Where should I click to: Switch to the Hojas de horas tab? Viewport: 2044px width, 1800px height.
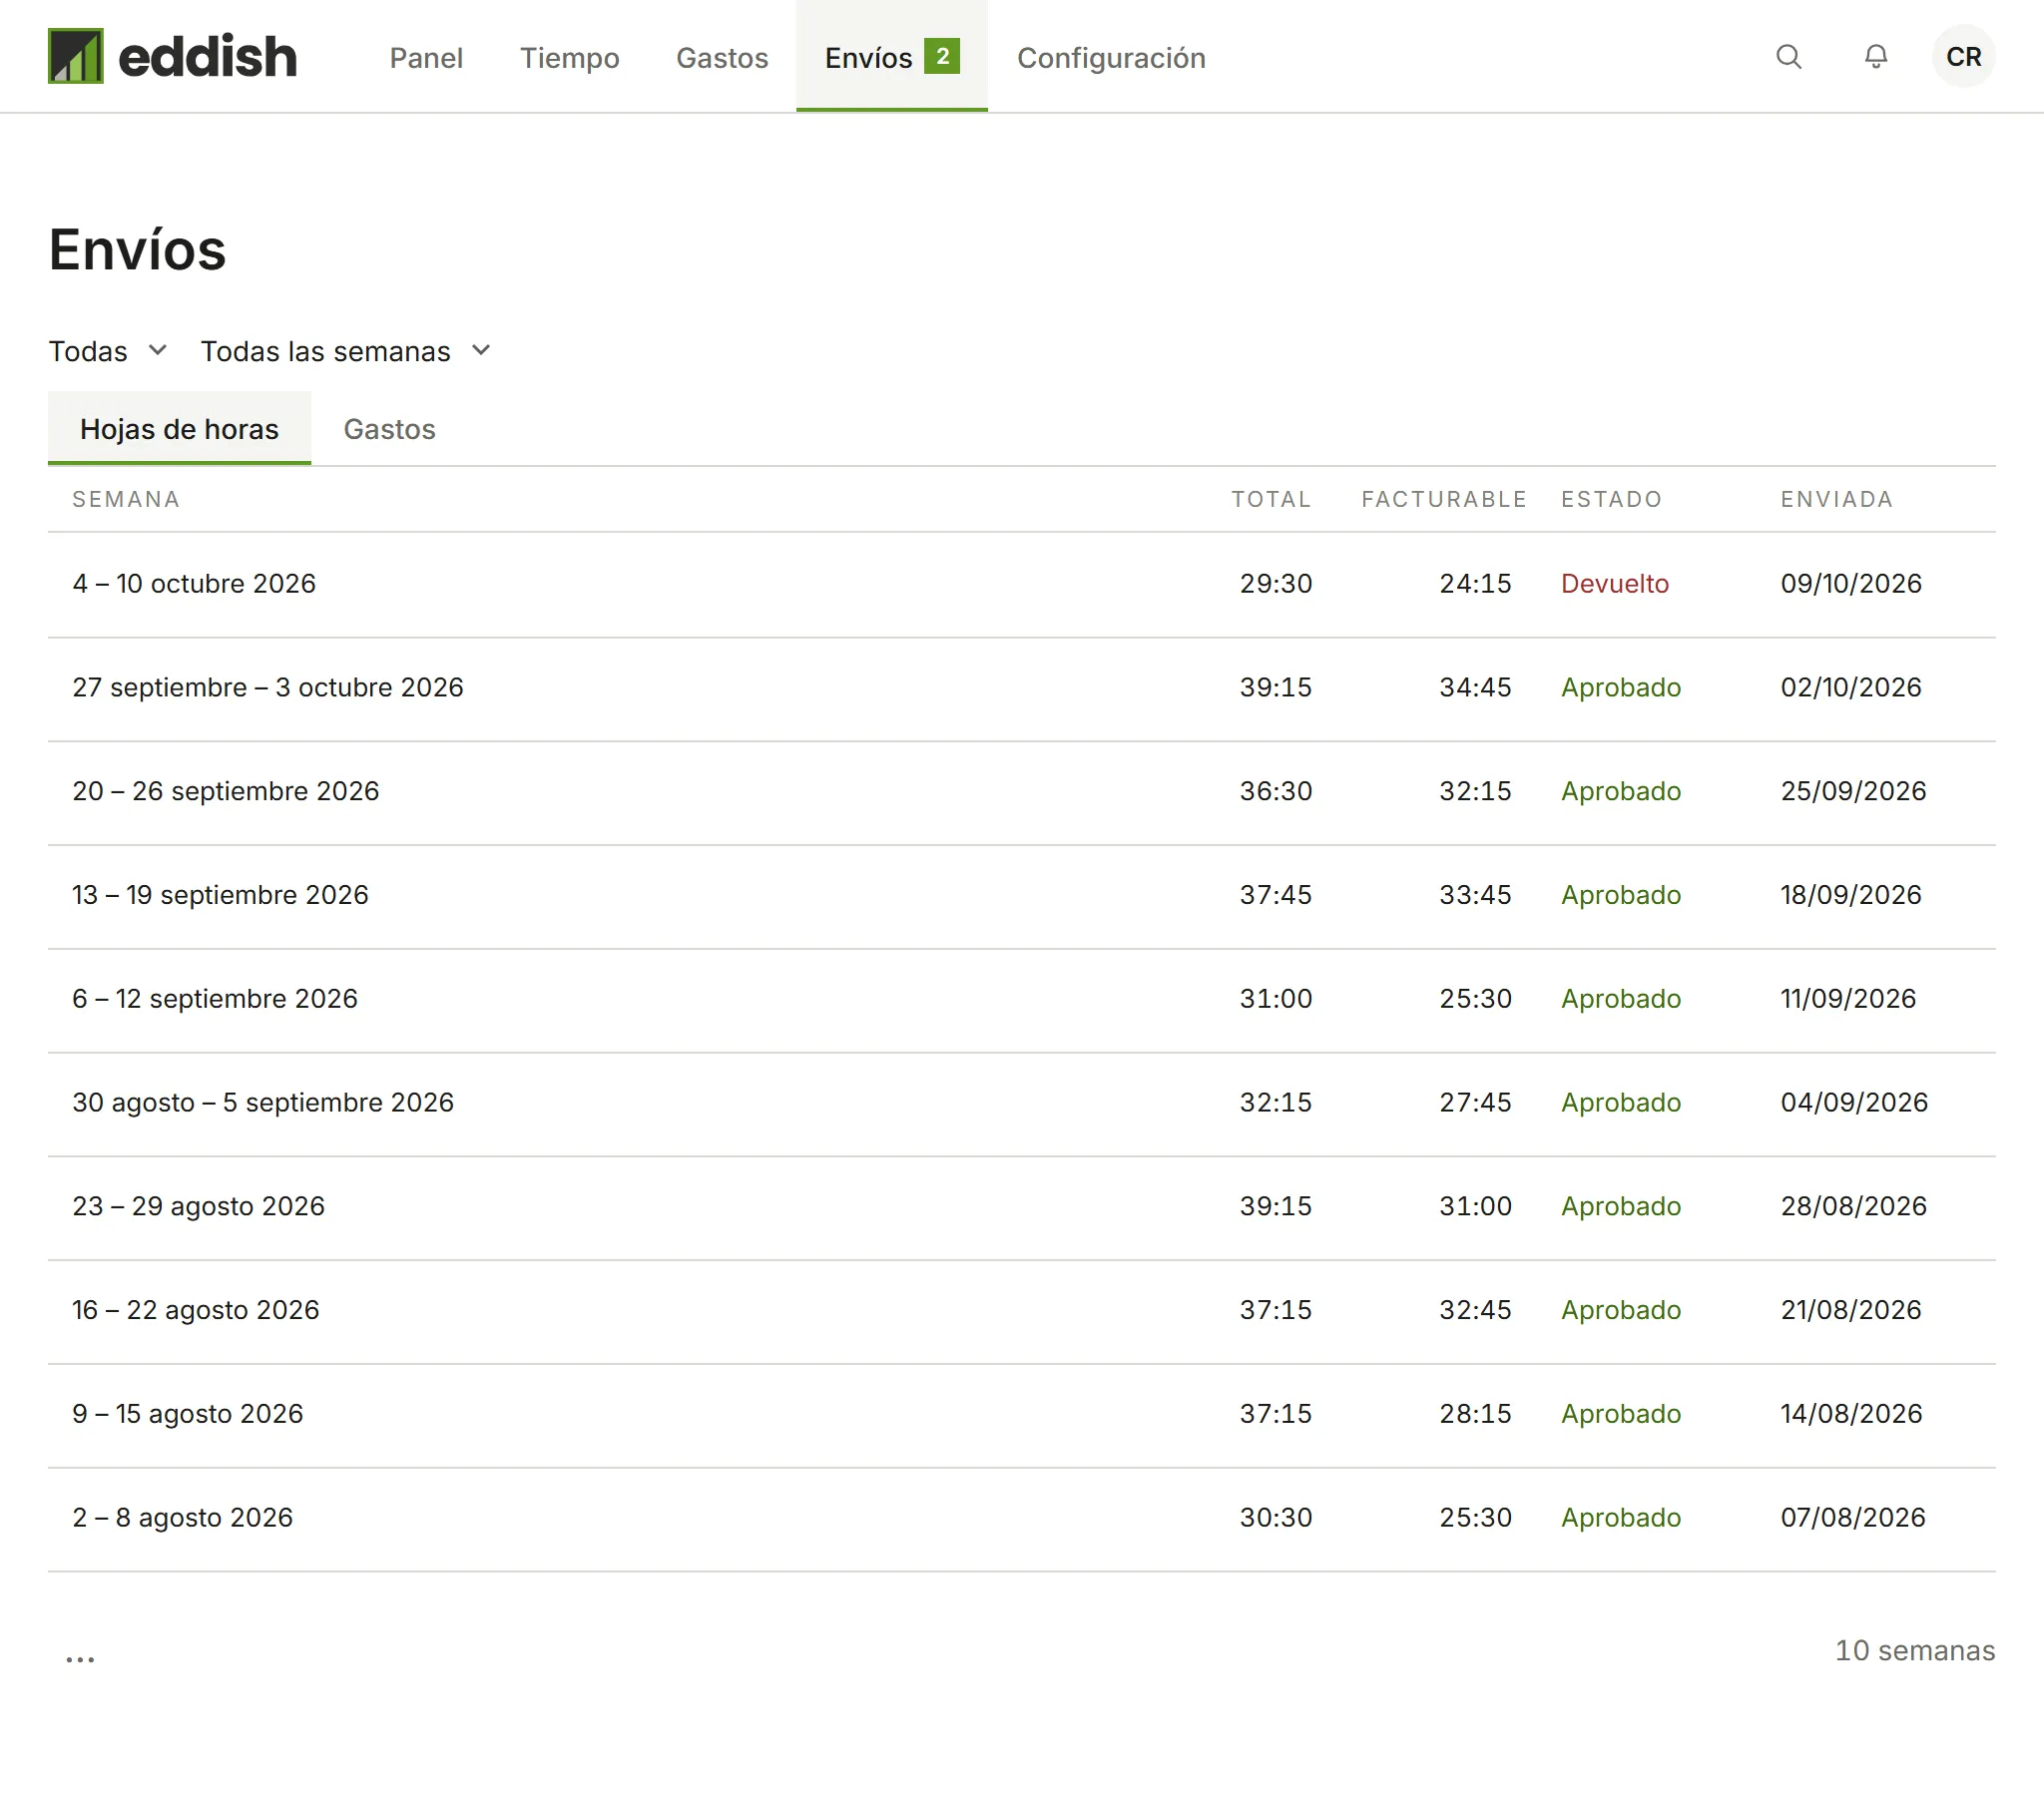click(x=179, y=429)
